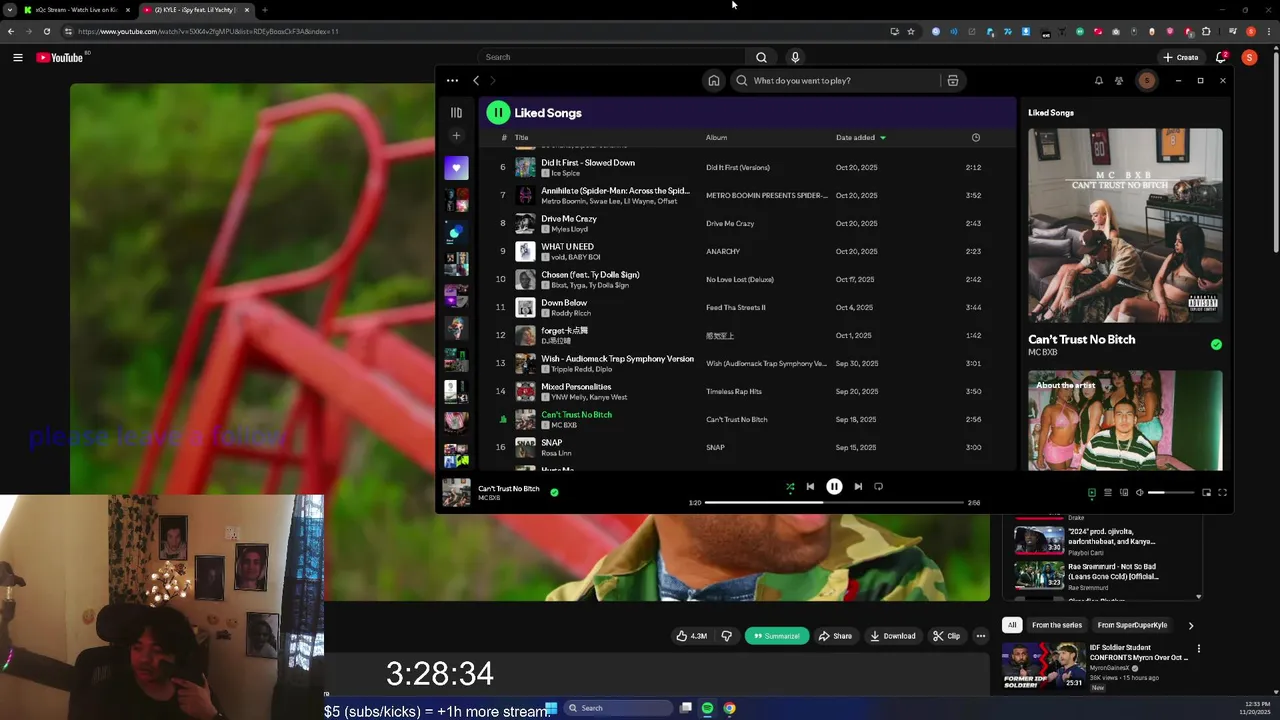
Task: Mute Spotify volume speaker icon
Action: click(1140, 493)
